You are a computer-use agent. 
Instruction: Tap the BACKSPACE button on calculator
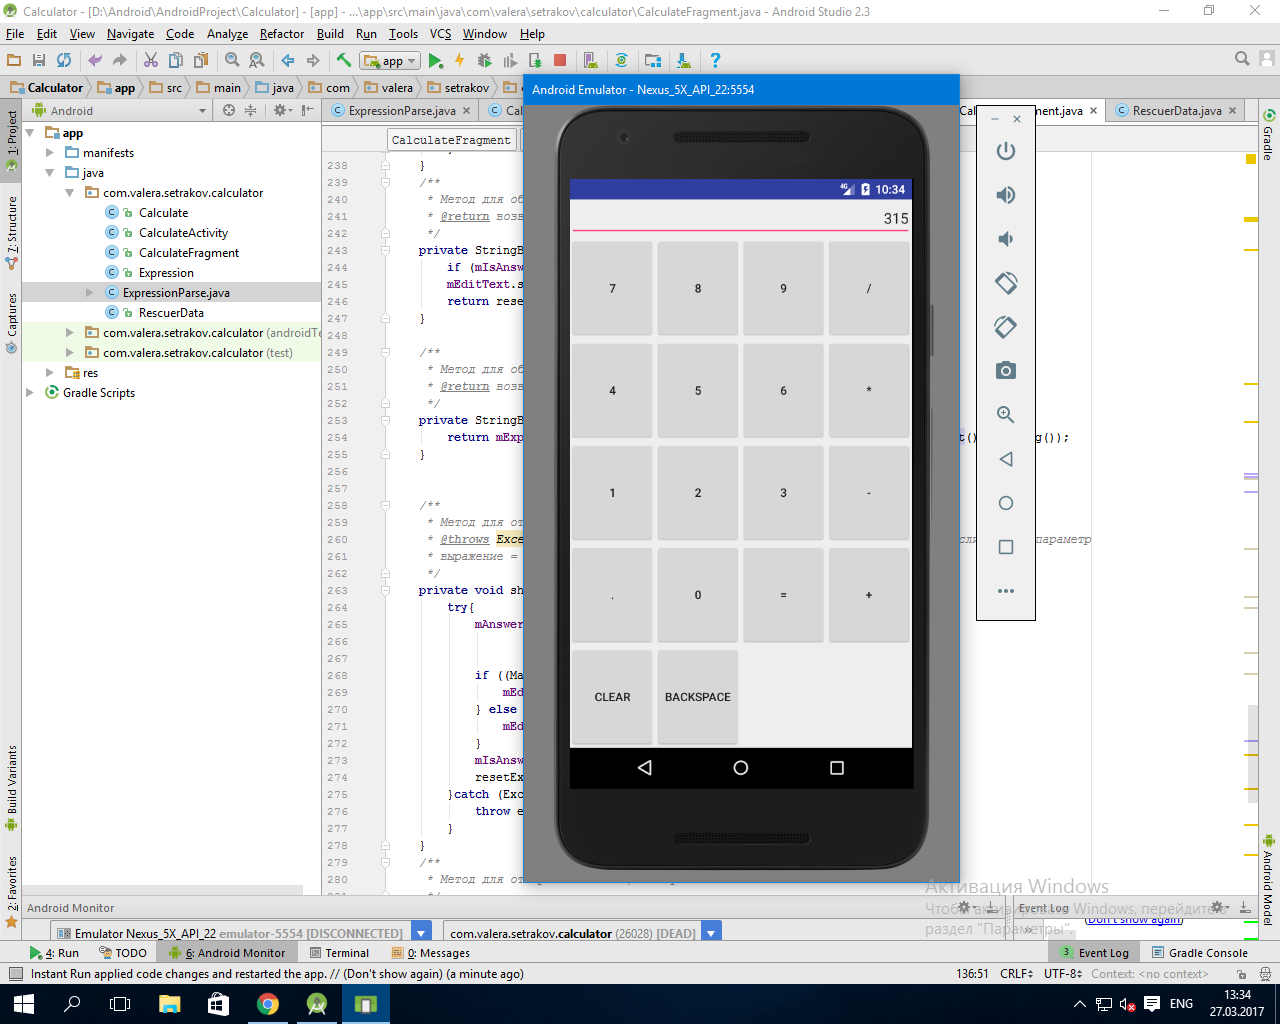(x=698, y=697)
